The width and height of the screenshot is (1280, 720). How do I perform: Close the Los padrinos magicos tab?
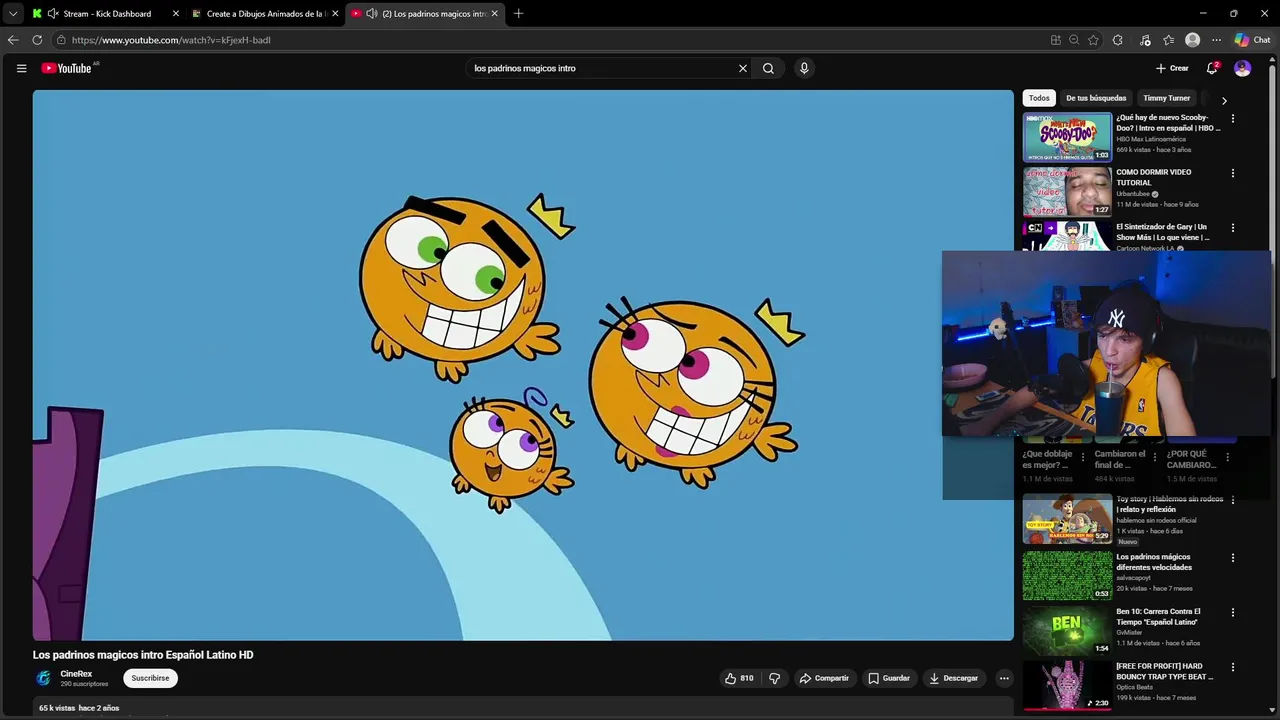click(x=494, y=14)
